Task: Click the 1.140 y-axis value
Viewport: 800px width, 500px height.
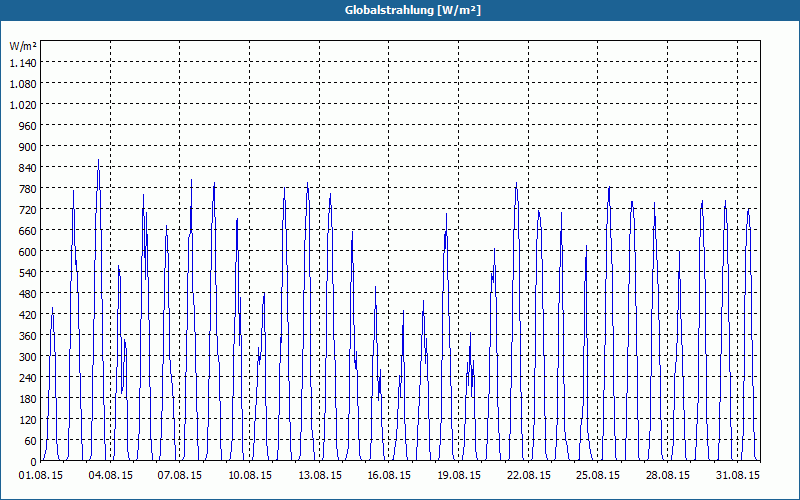Action: pyautogui.click(x=23, y=63)
